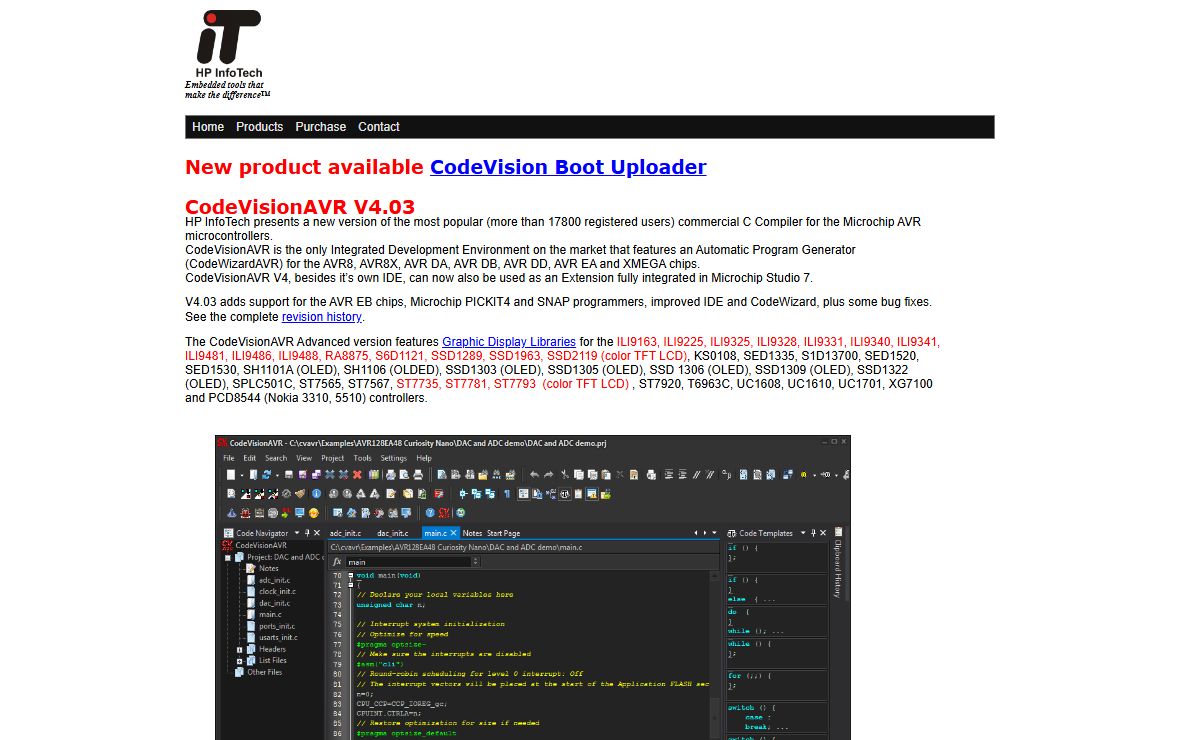Click the new file toolbar icon
The image size is (1200, 740).
coord(231,475)
